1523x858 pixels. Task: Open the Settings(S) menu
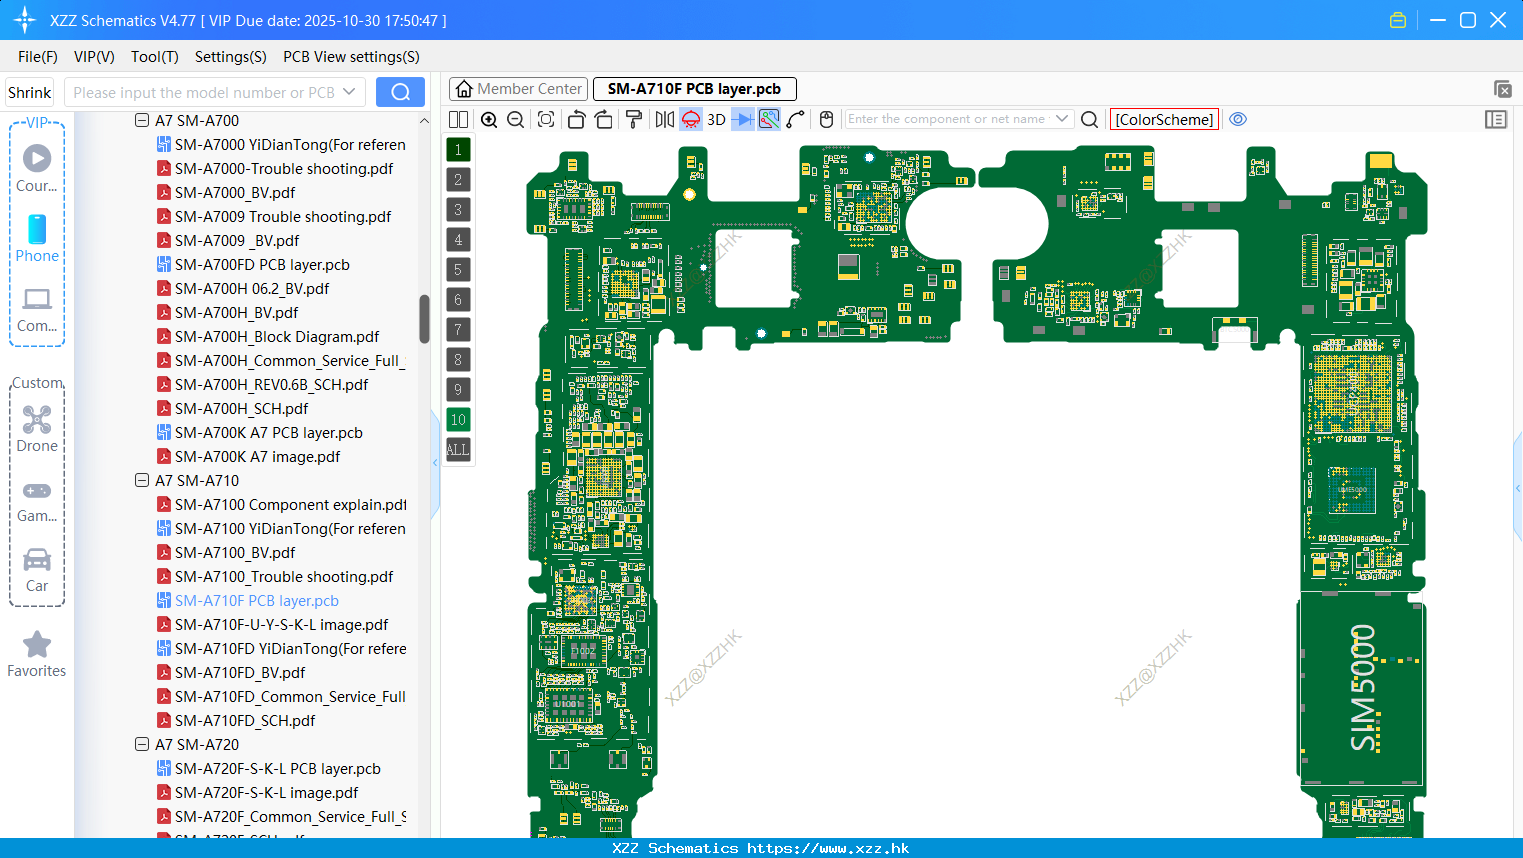point(231,57)
